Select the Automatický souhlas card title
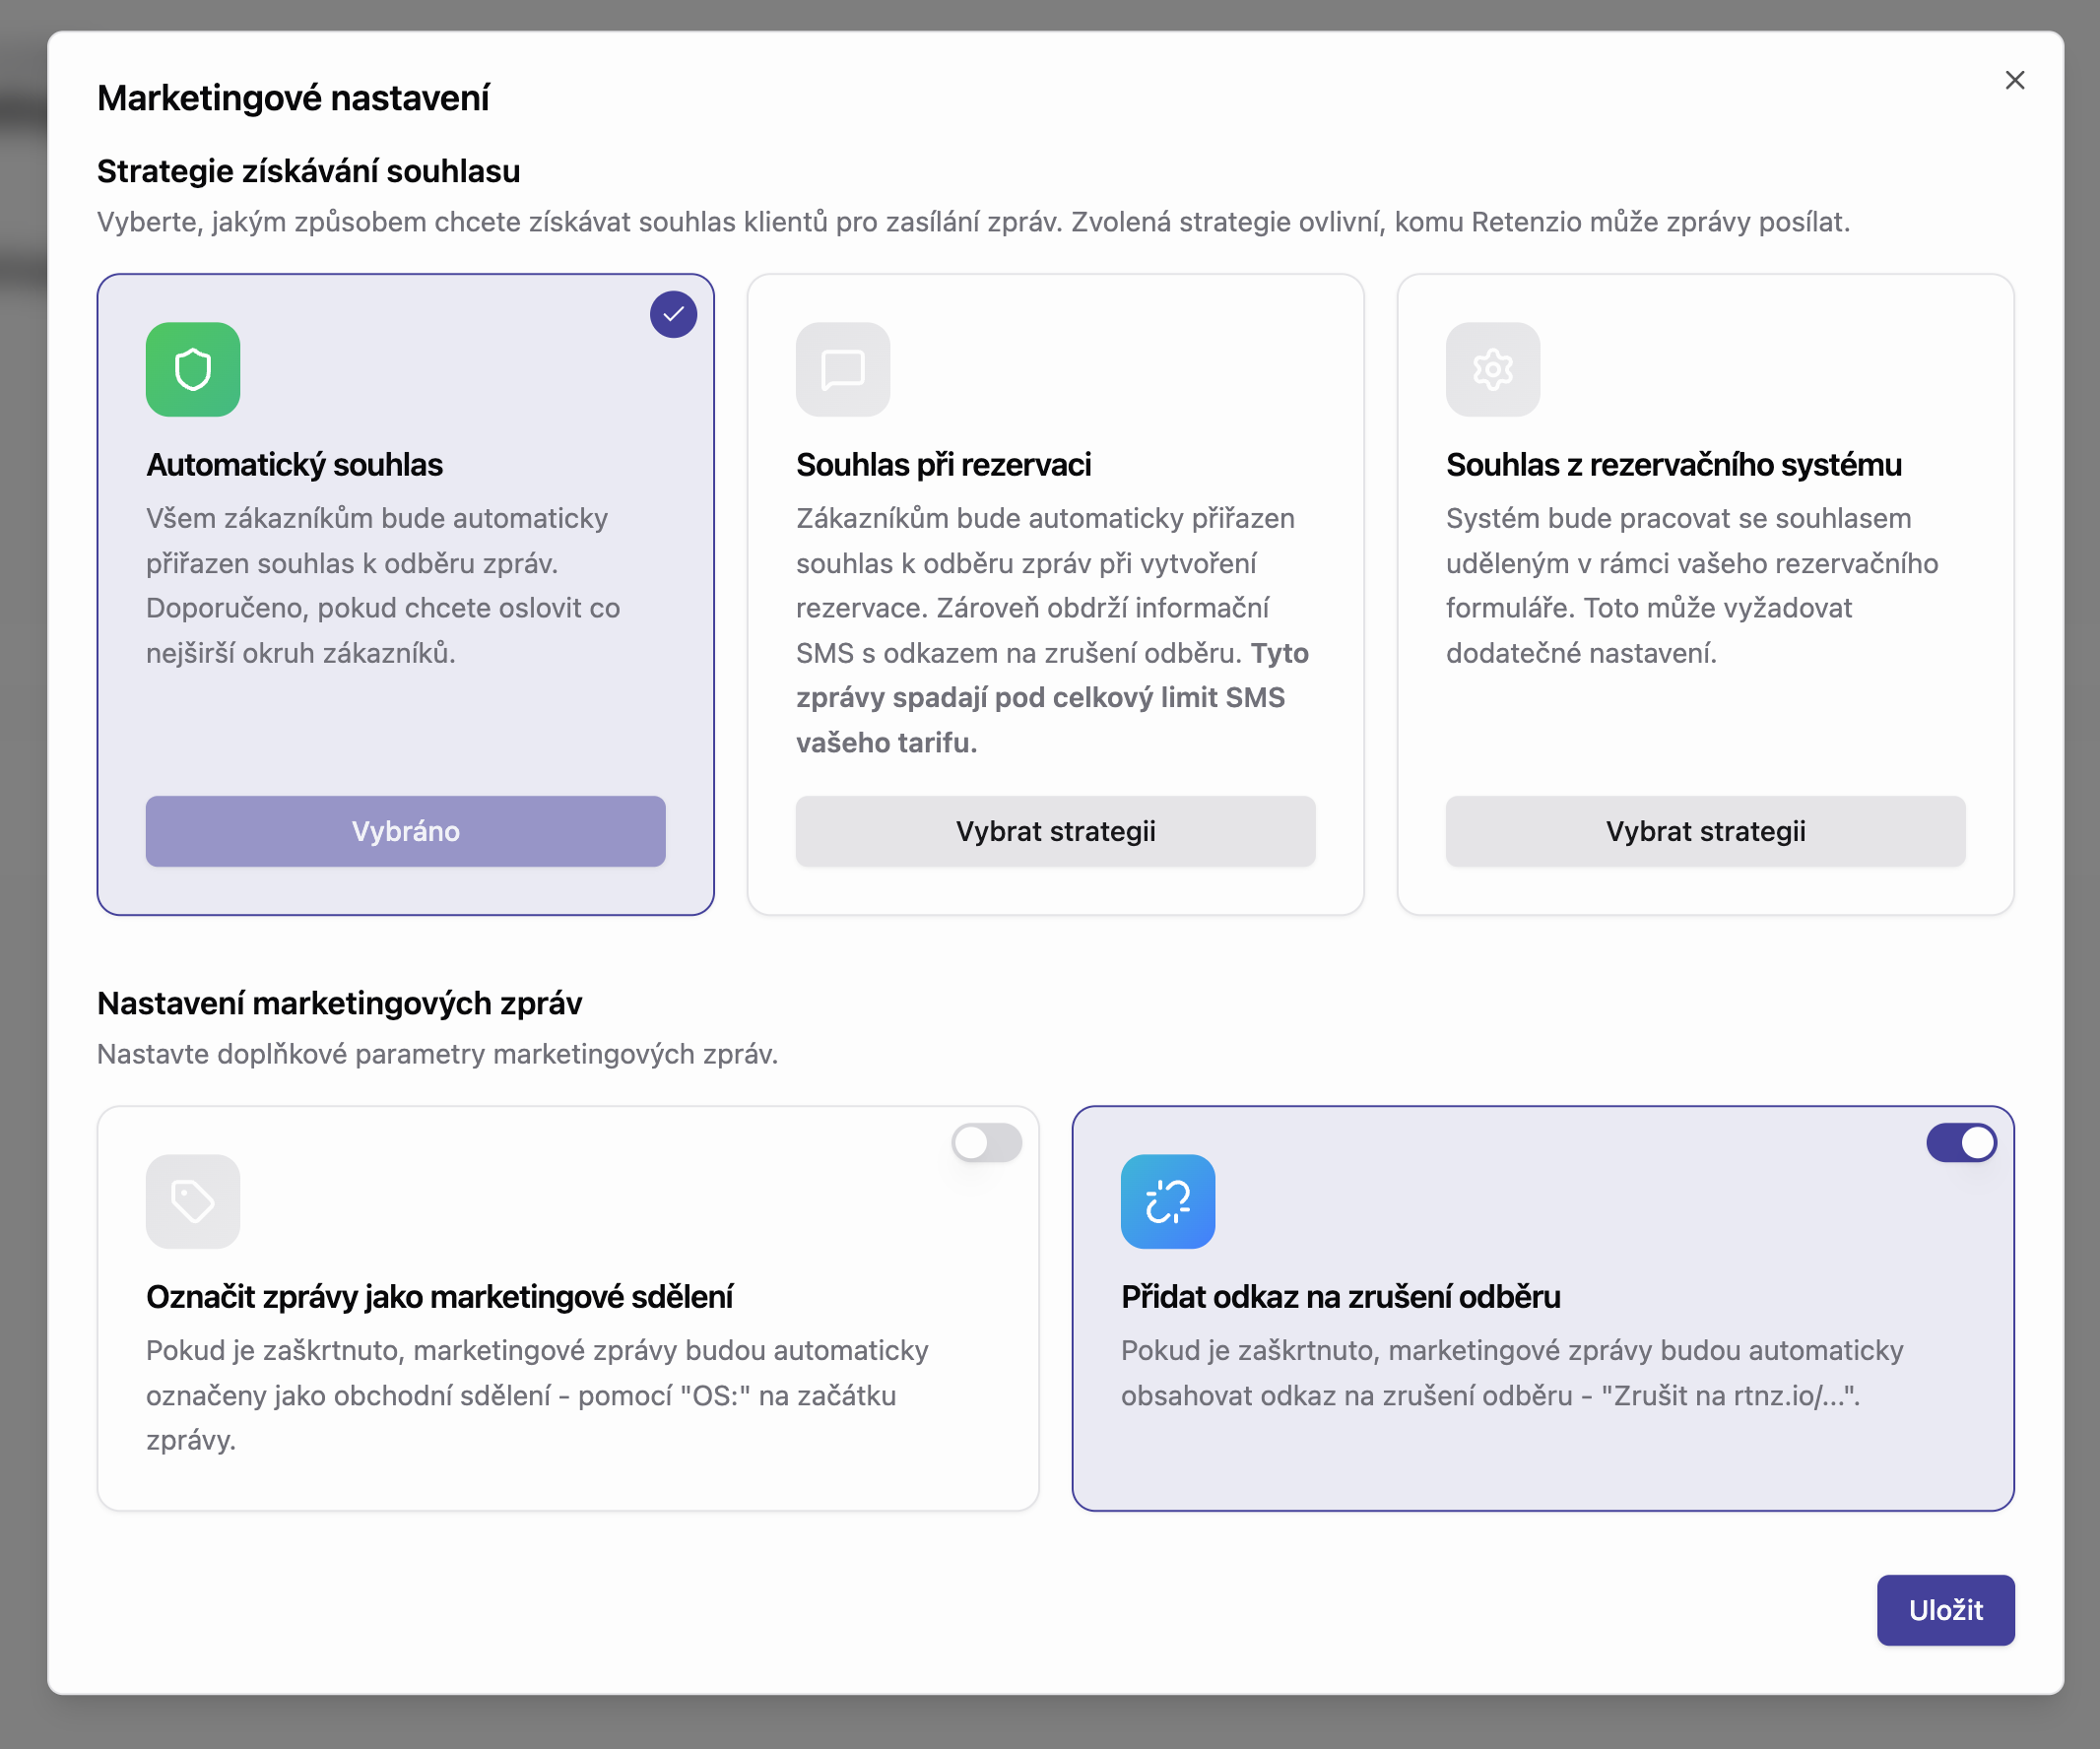 point(294,465)
